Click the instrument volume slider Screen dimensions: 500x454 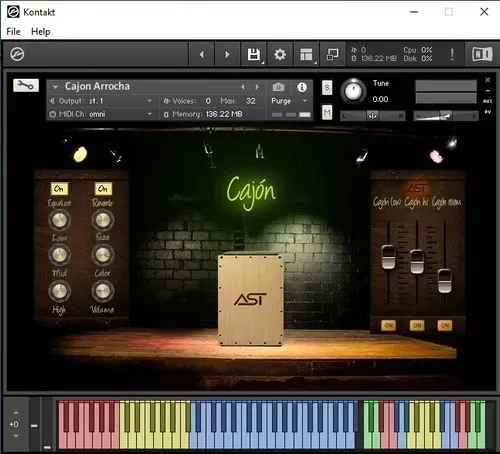coord(446,116)
